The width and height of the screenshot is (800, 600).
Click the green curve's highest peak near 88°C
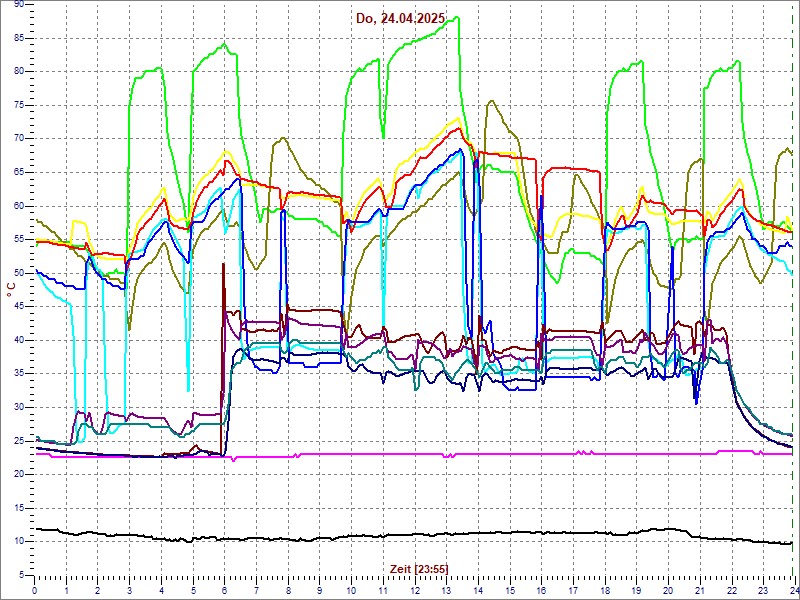pos(457,18)
